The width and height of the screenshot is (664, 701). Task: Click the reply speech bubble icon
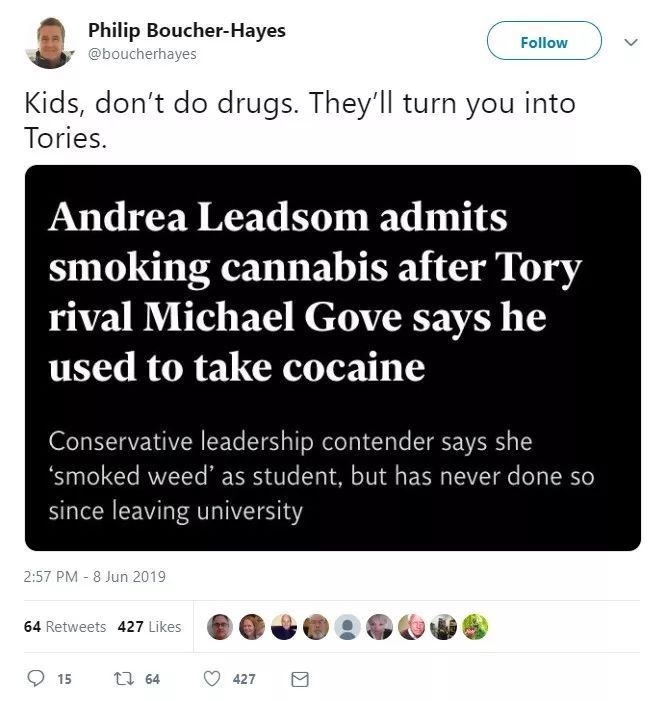pos(35,679)
